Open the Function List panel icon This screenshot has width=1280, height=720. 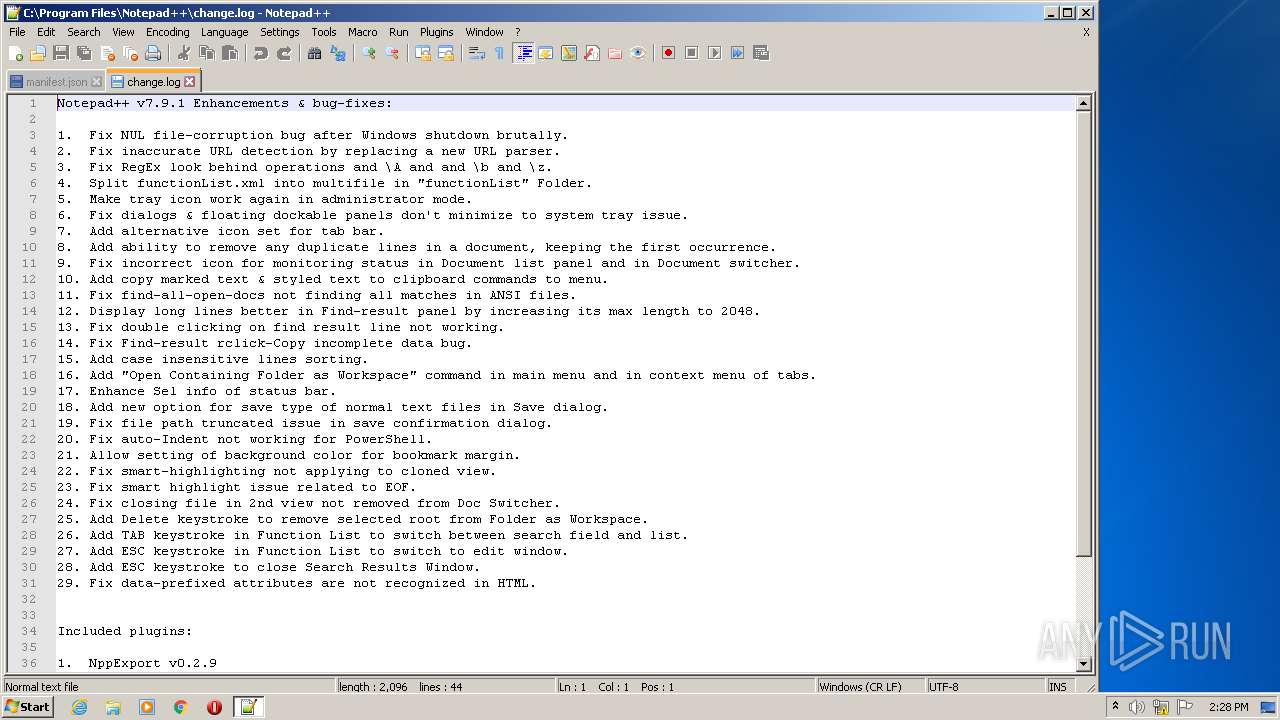coord(592,53)
